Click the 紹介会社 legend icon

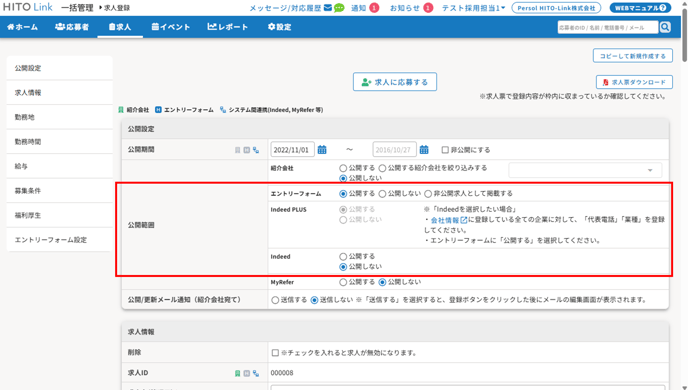pyautogui.click(x=121, y=110)
